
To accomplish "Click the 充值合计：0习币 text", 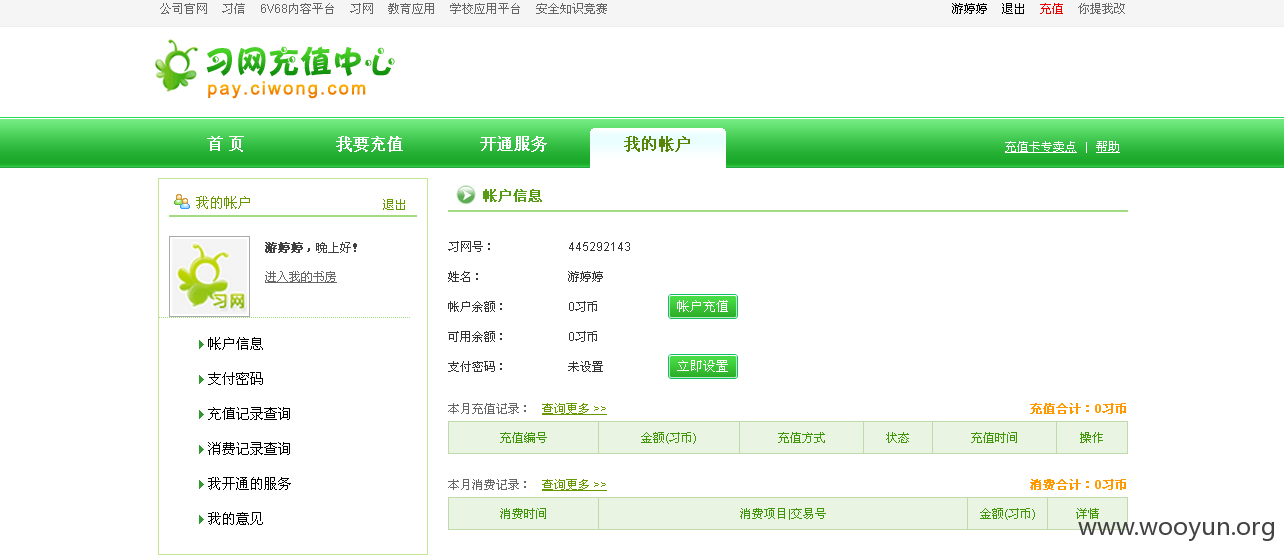I will pos(1078,409).
